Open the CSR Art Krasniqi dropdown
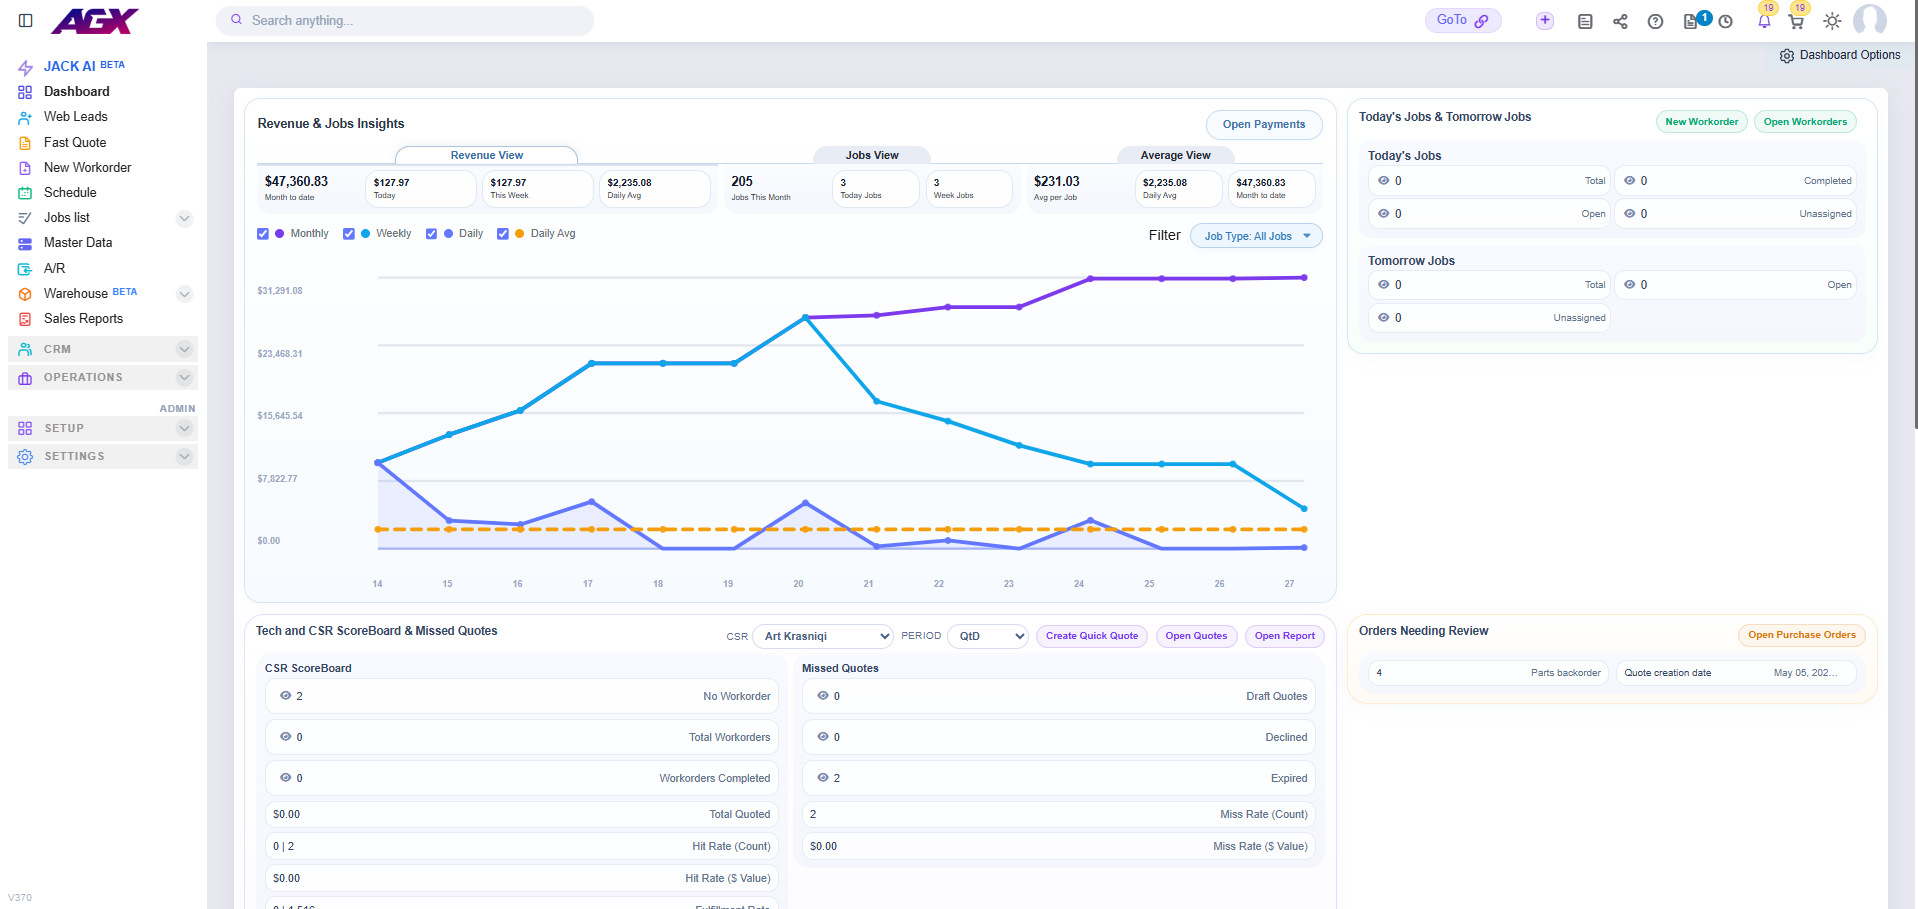 pos(822,636)
